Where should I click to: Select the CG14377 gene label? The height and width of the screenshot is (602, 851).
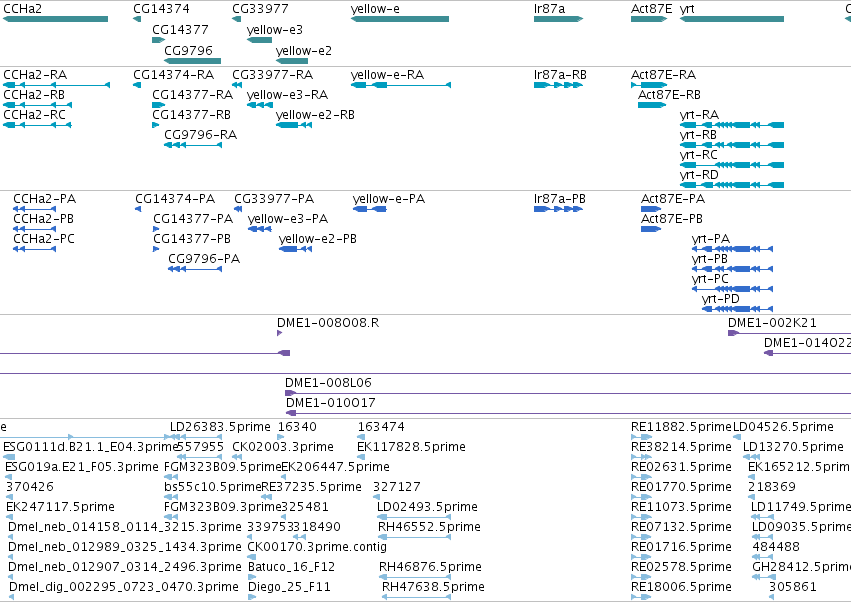tap(180, 29)
